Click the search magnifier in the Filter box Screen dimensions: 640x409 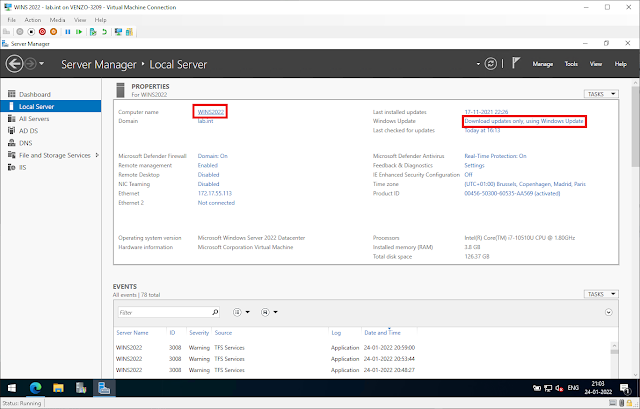(215, 312)
